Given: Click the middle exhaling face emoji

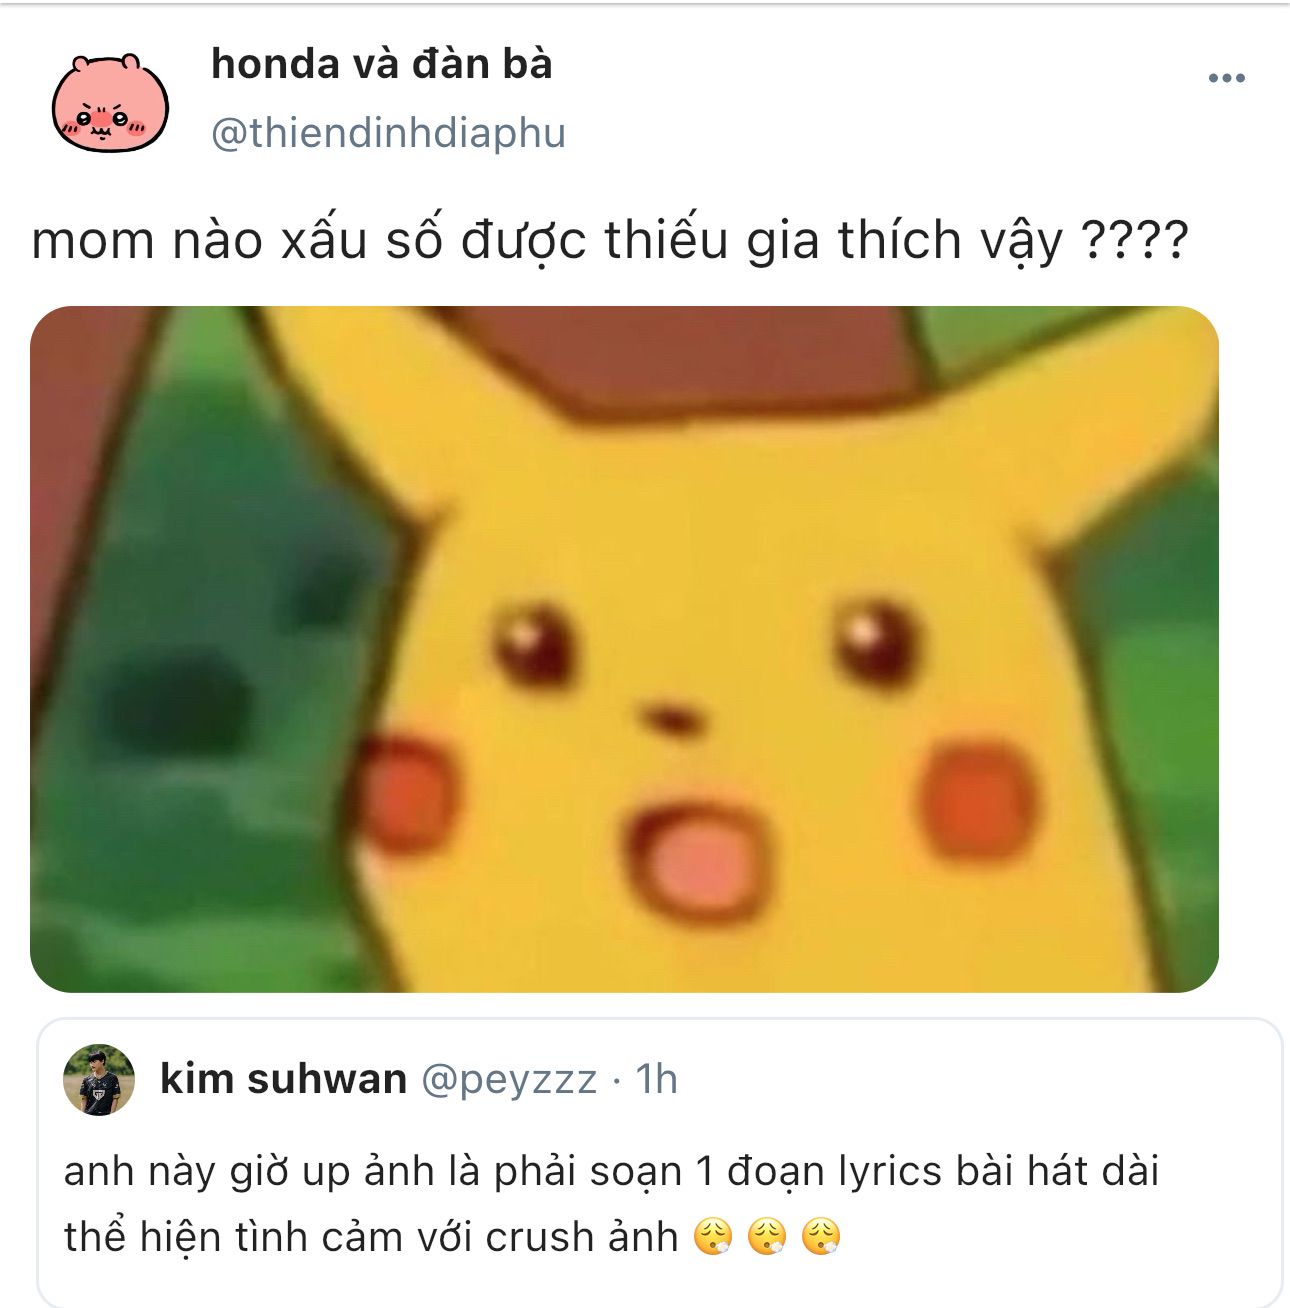Looking at the screenshot, I should point(767,1238).
